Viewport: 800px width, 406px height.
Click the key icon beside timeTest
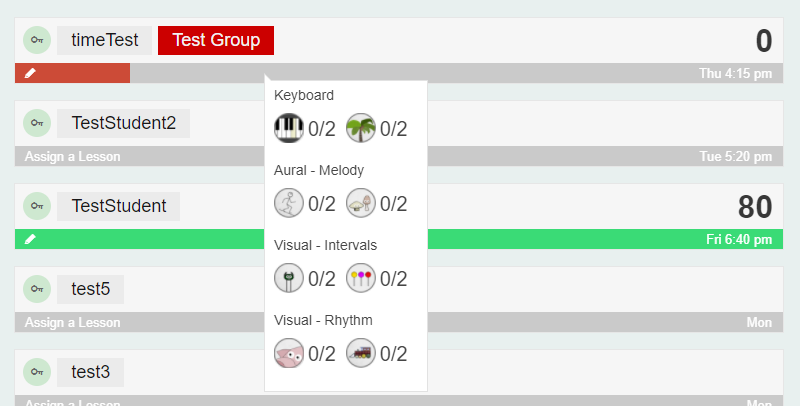(x=37, y=40)
